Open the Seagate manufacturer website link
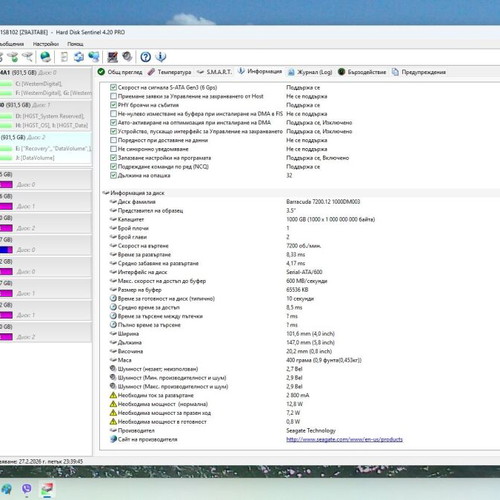Screen dimensions: 500x500 [344, 439]
